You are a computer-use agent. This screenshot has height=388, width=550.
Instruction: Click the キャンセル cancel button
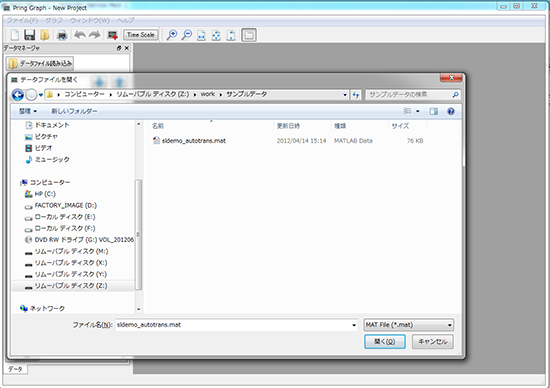(x=433, y=342)
